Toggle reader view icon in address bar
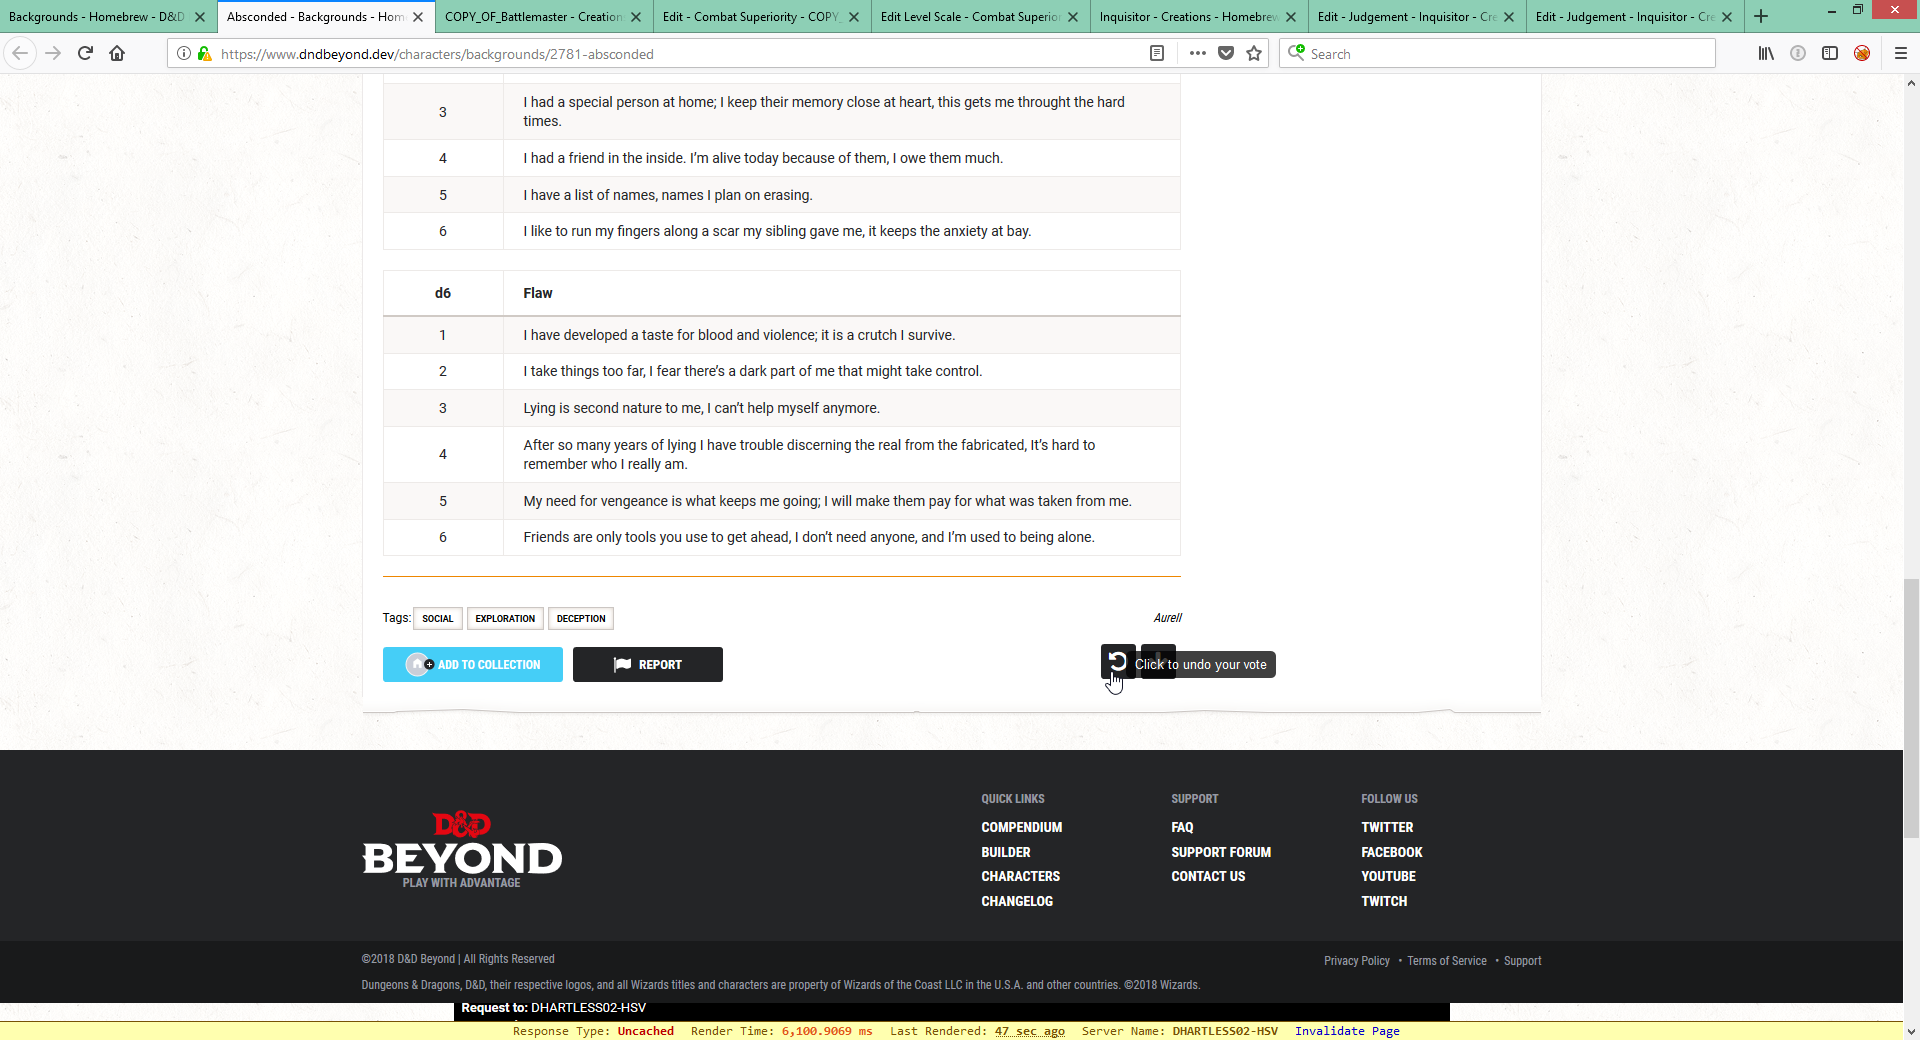This screenshot has width=1920, height=1040. coord(1157,54)
